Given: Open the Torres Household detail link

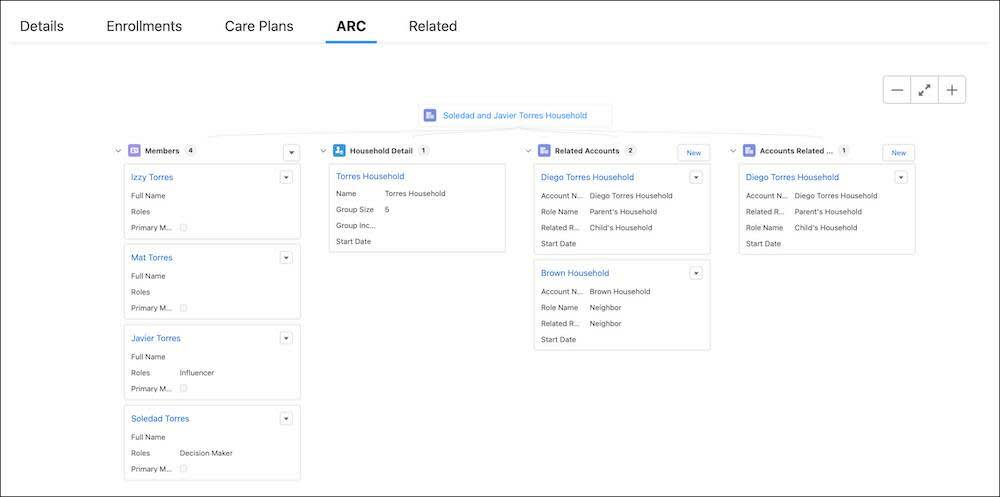Looking at the screenshot, I should tap(370, 176).
